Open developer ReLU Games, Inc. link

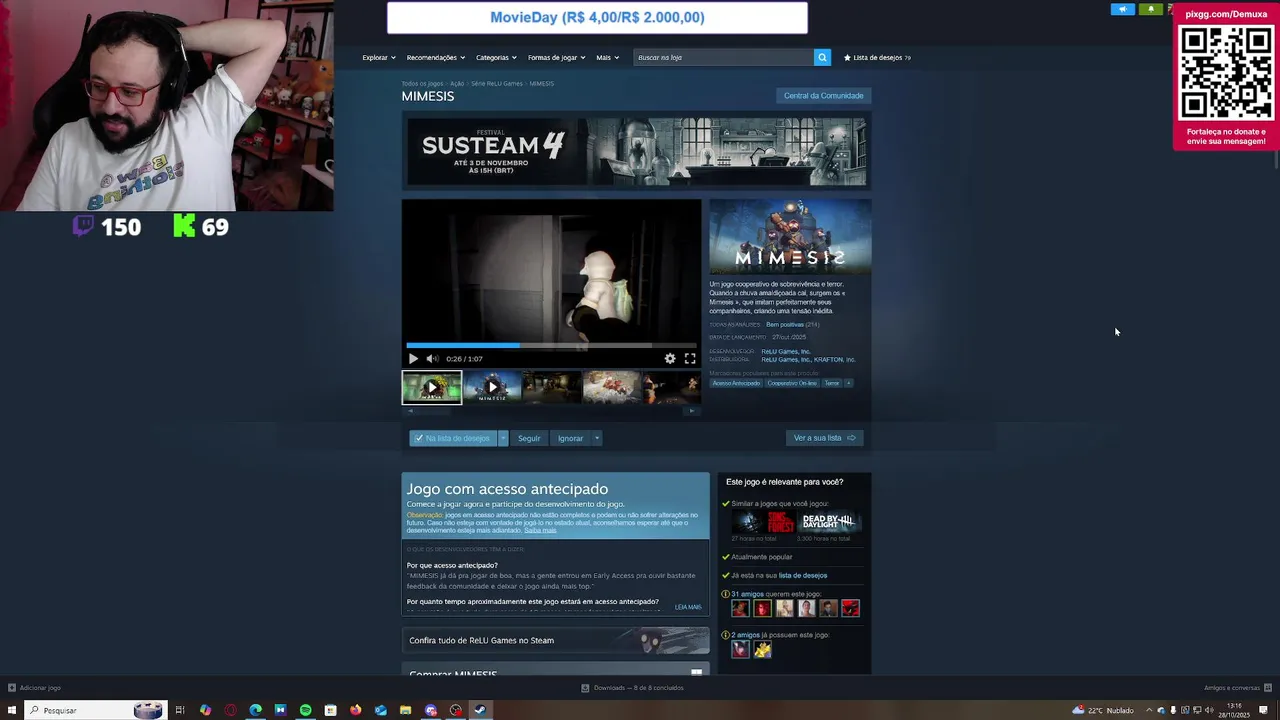click(786, 351)
